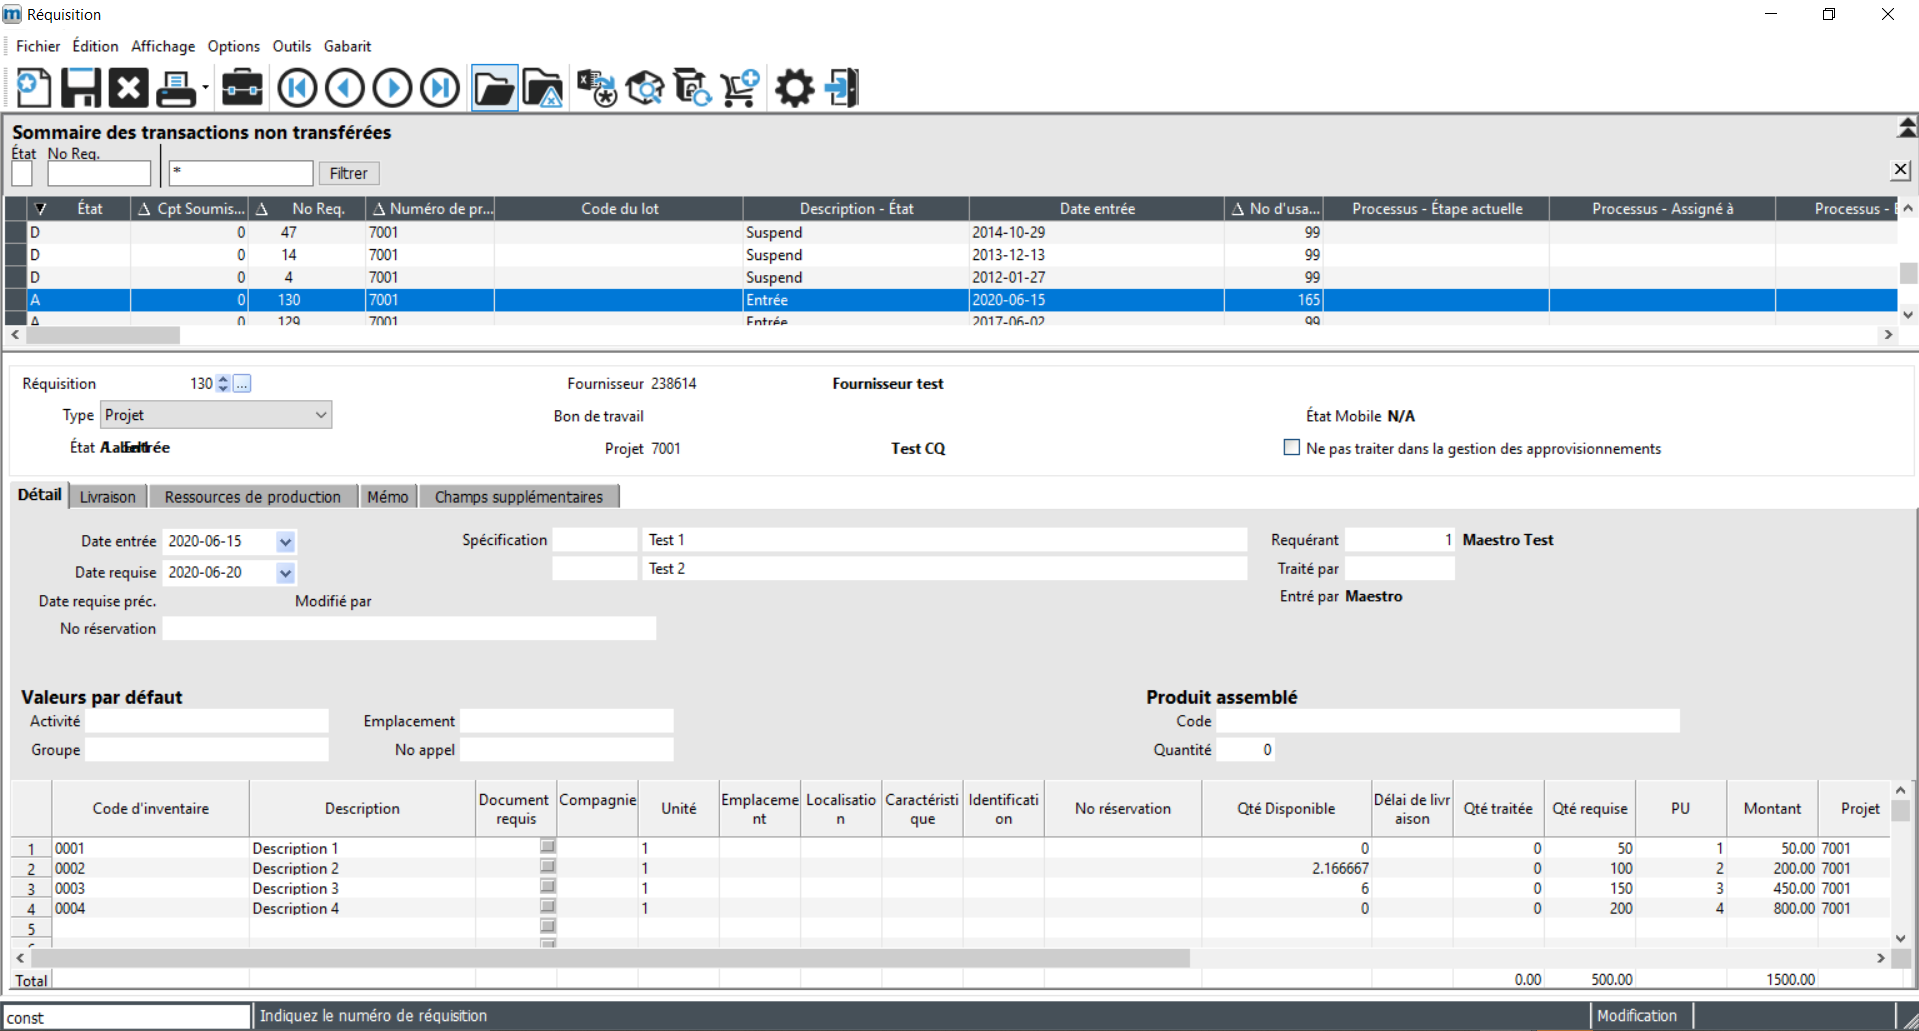Go to the first record
Screen dimensions: 1919x1031
tap(297, 88)
